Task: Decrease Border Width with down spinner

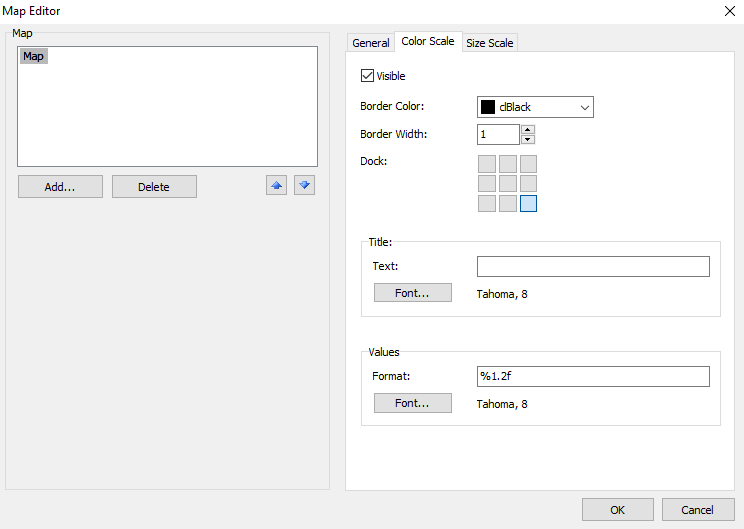Action: coord(528,139)
